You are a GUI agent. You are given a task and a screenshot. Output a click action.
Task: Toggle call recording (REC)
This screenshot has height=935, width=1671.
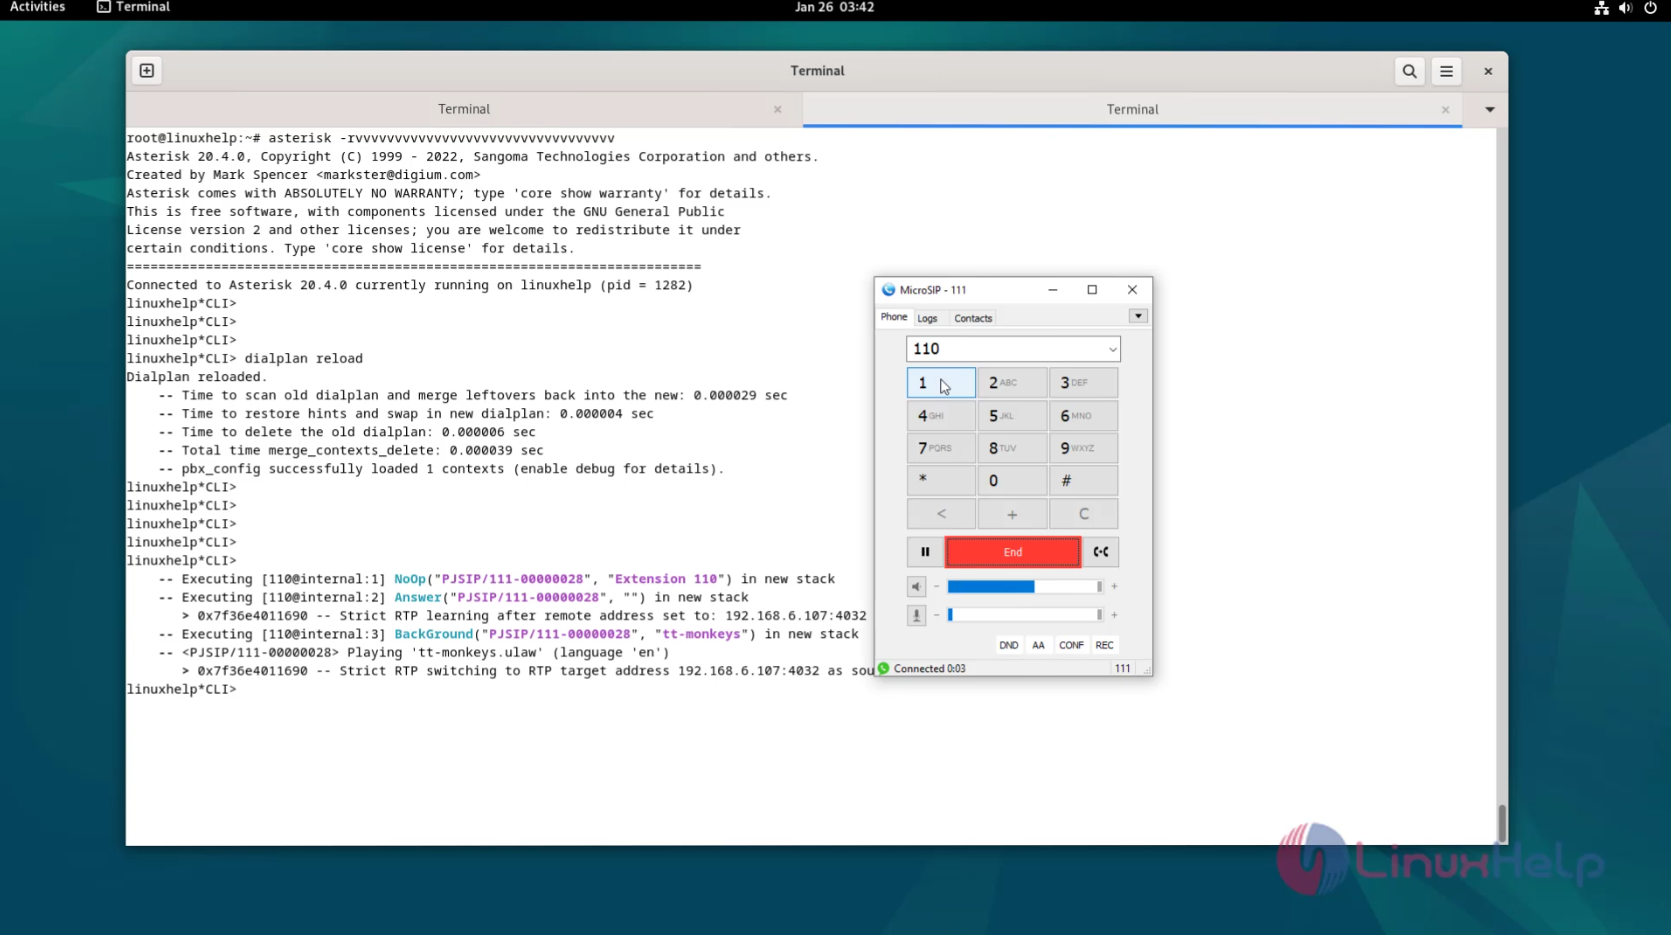tap(1104, 645)
